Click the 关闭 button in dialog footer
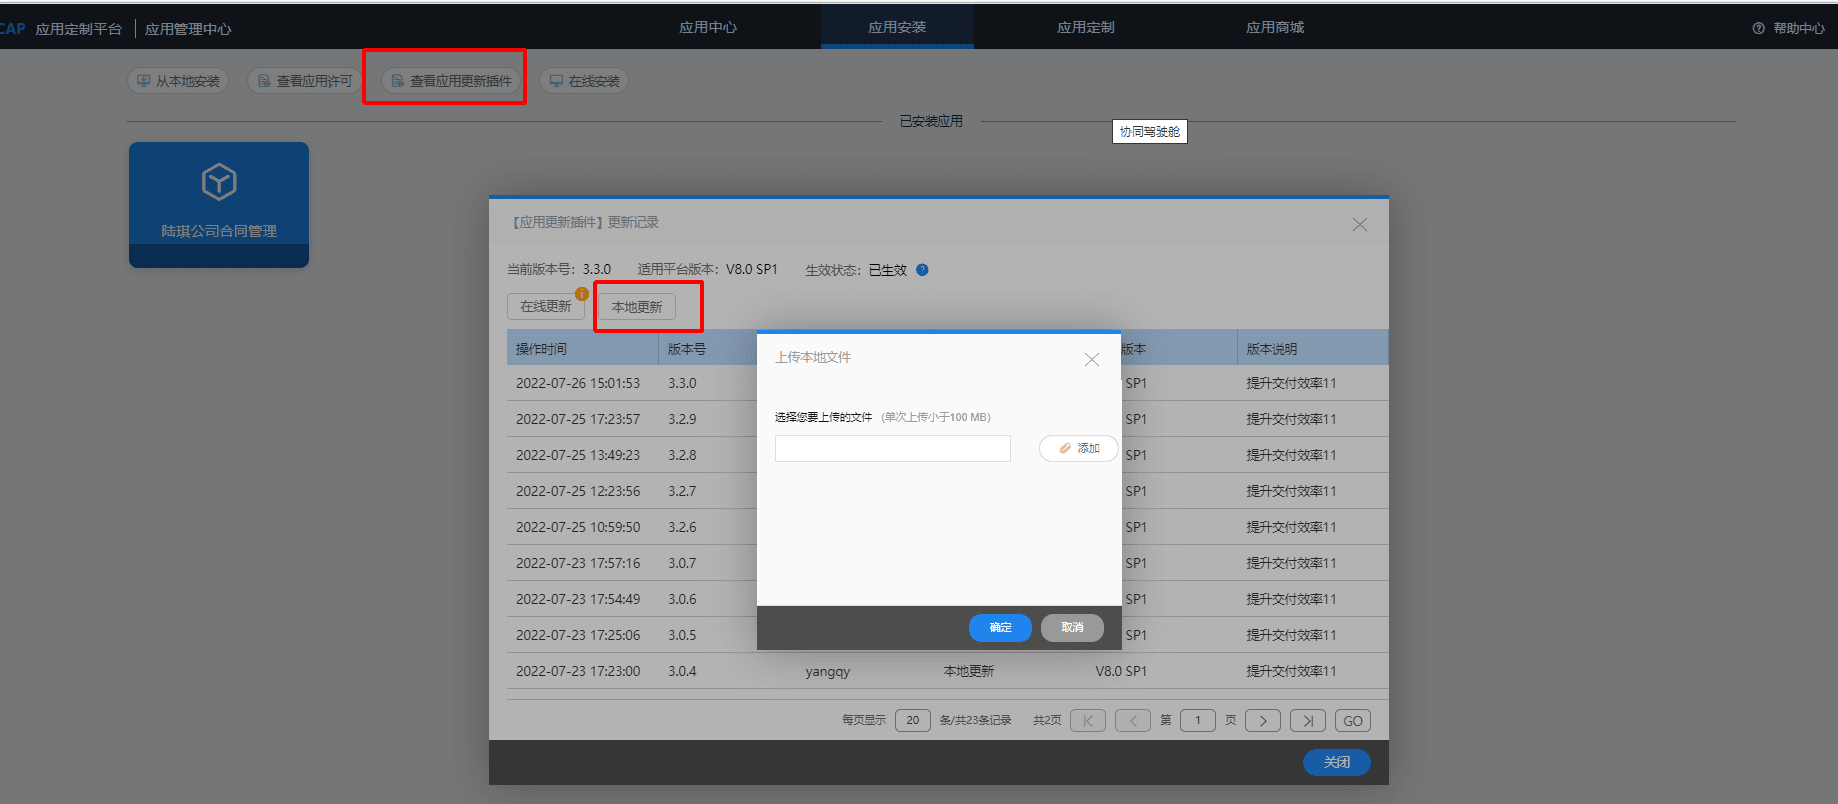This screenshot has height=804, width=1838. point(1337,762)
